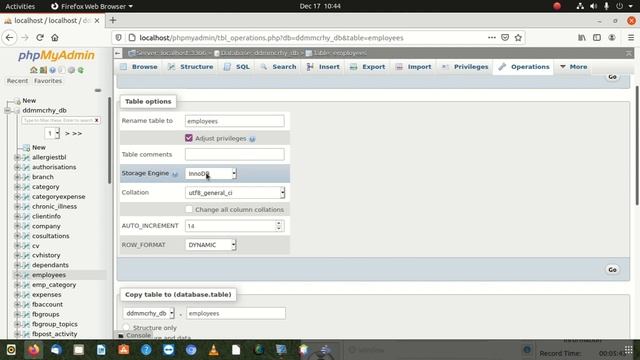Image resolution: width=640 pixels, height=360 pixels.
Task: Open phpMyAdmin documentation help icon
Action: click(52, 70)
